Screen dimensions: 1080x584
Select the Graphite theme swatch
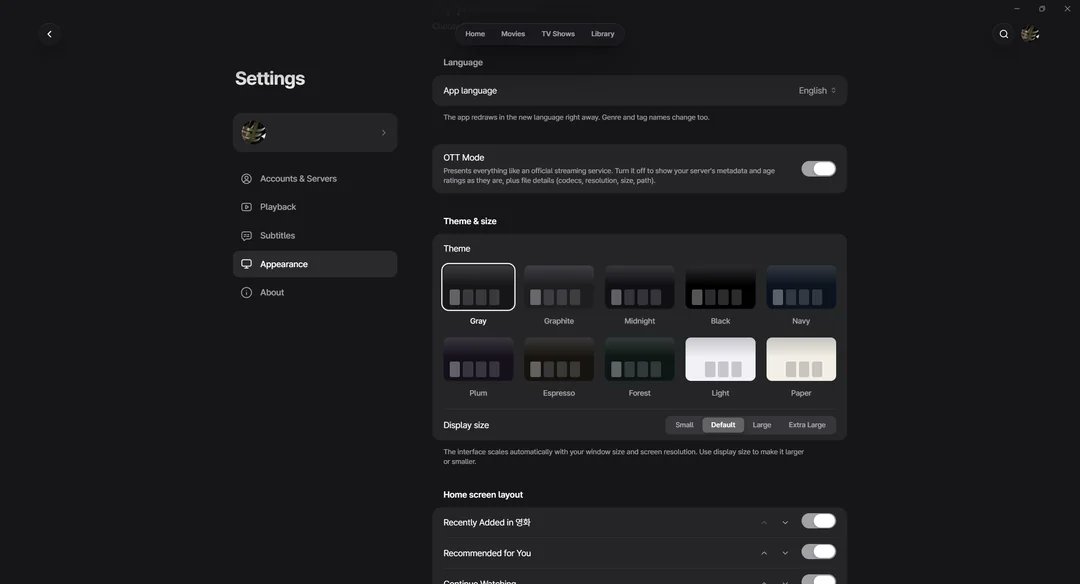tap(559, 287)
